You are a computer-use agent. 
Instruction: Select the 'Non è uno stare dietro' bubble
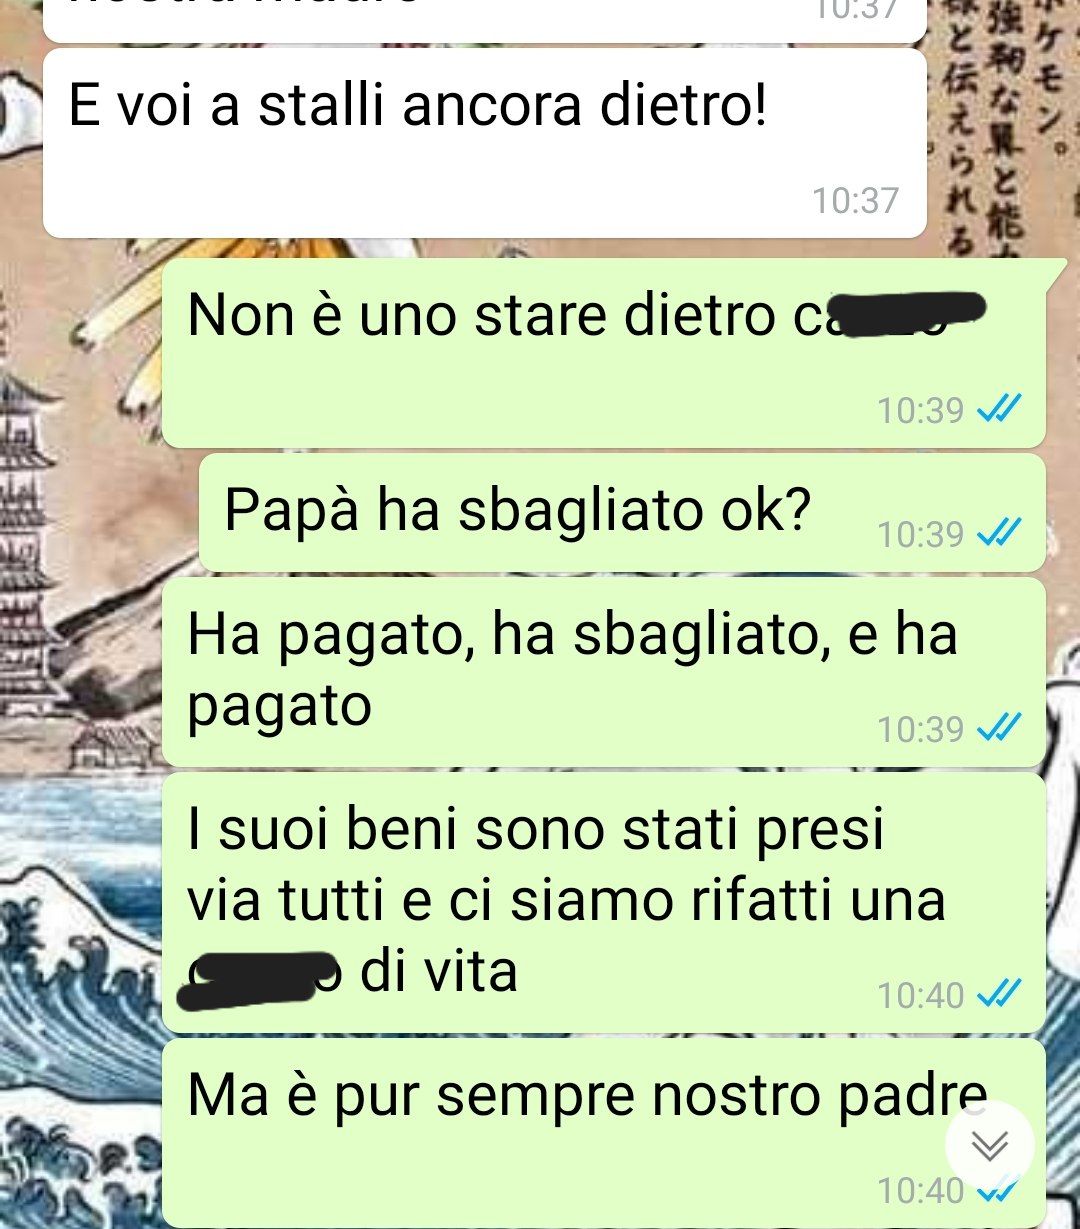pos(604,353)
